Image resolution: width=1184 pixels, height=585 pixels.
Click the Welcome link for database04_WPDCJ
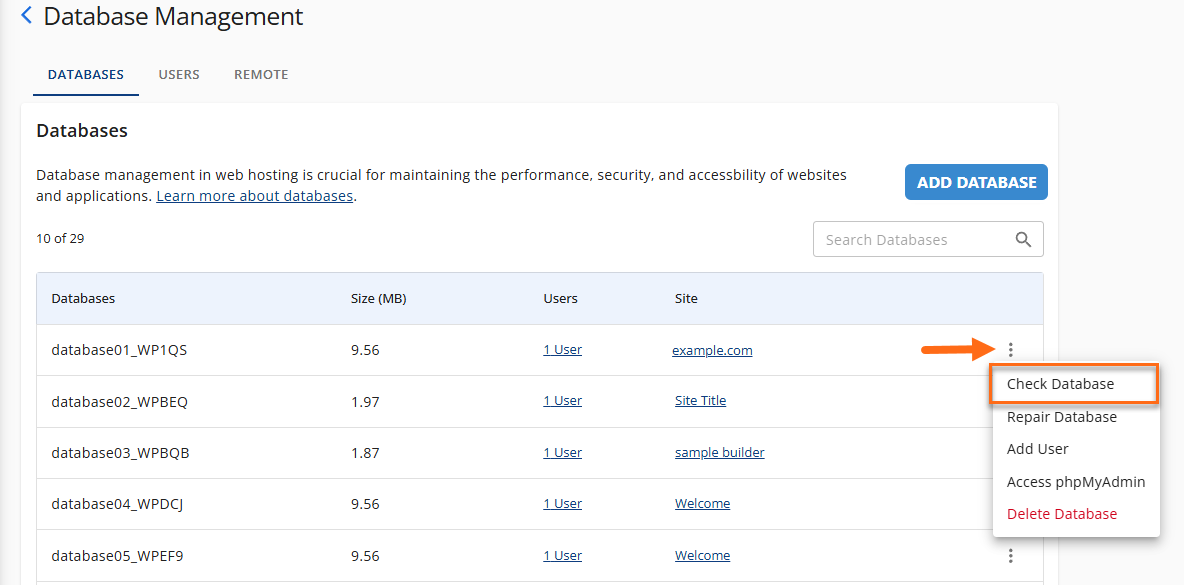[702, 504]
